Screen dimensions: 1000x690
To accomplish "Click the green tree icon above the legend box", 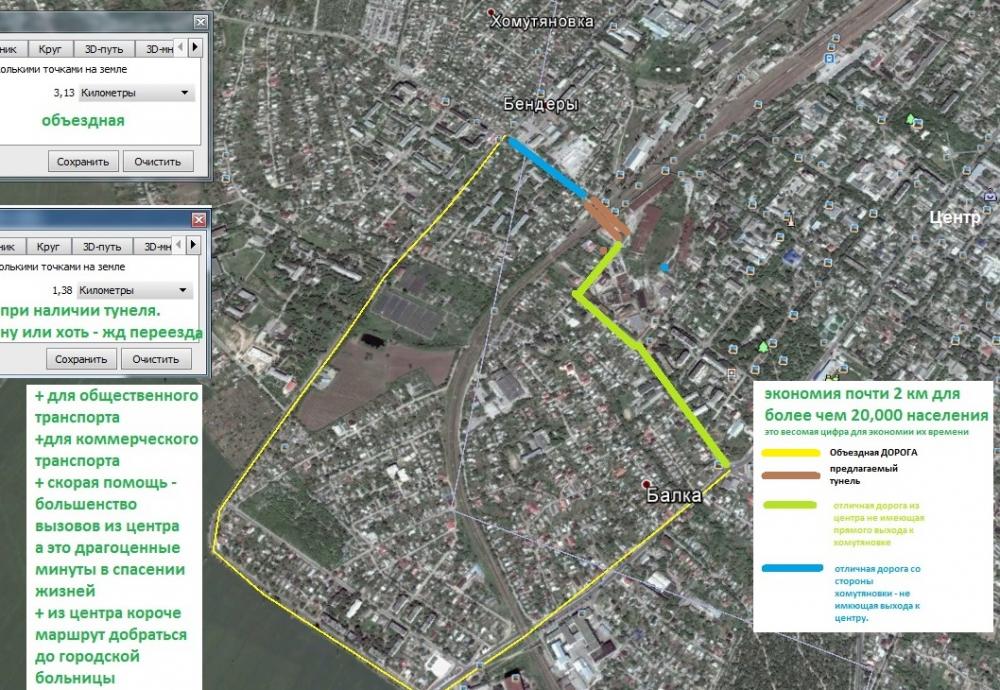I will click(x=764, y=347).
